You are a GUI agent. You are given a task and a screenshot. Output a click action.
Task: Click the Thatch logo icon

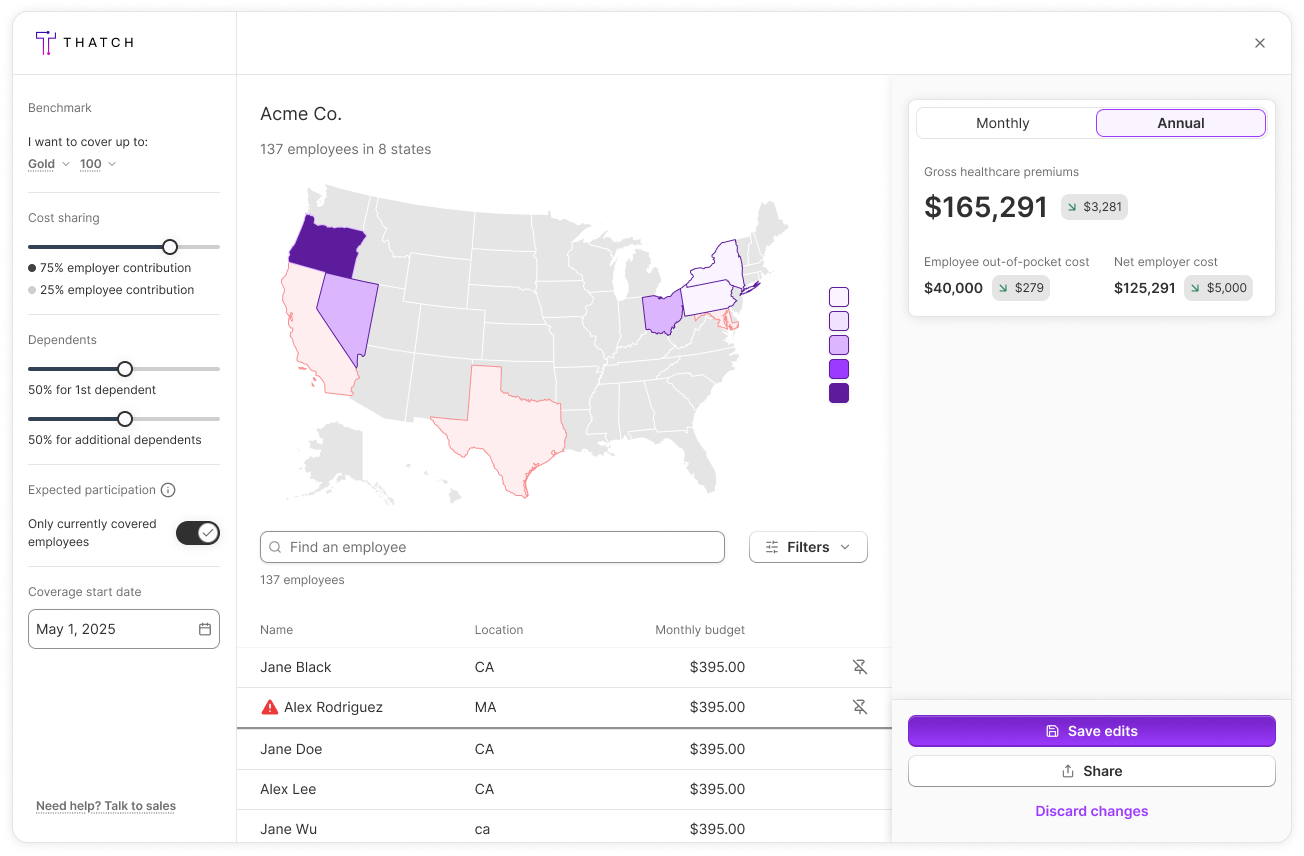click(x=45, y=42)
